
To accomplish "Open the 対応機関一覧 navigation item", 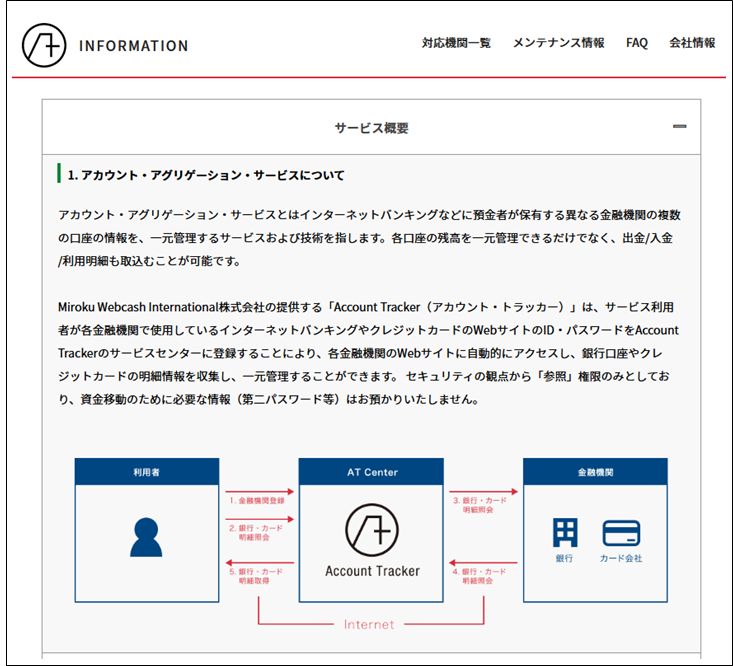I will coord(456,43).
